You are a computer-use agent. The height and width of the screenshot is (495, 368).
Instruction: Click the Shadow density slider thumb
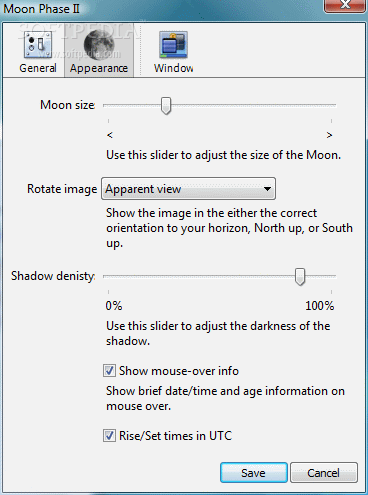[x=300, y=277]
